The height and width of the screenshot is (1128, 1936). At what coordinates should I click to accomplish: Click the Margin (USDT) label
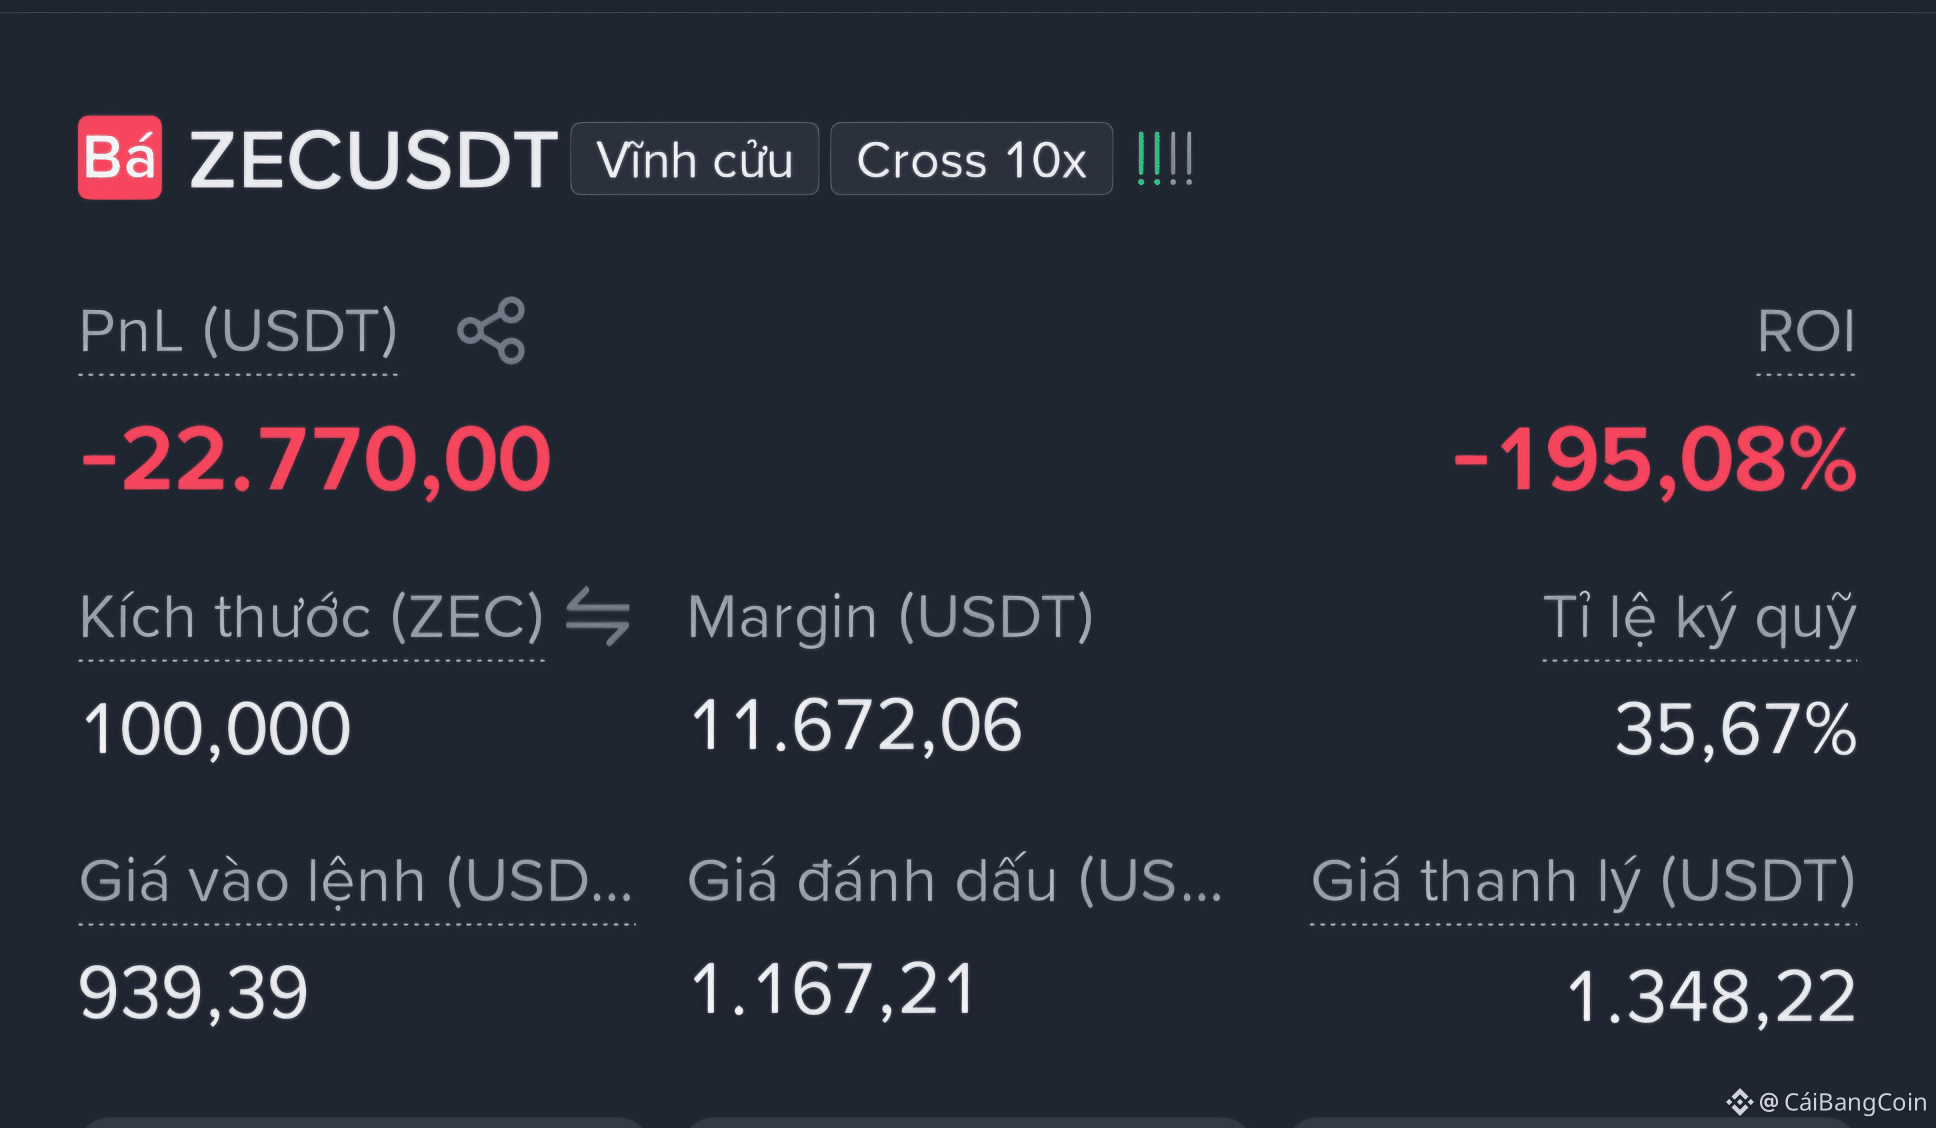point(891,617)
